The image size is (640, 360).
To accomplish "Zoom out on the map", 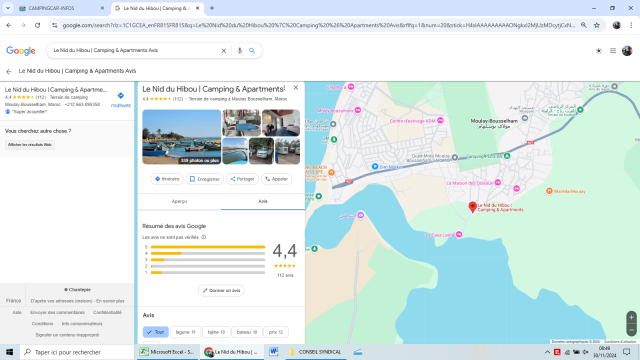I will click(631, 329).
